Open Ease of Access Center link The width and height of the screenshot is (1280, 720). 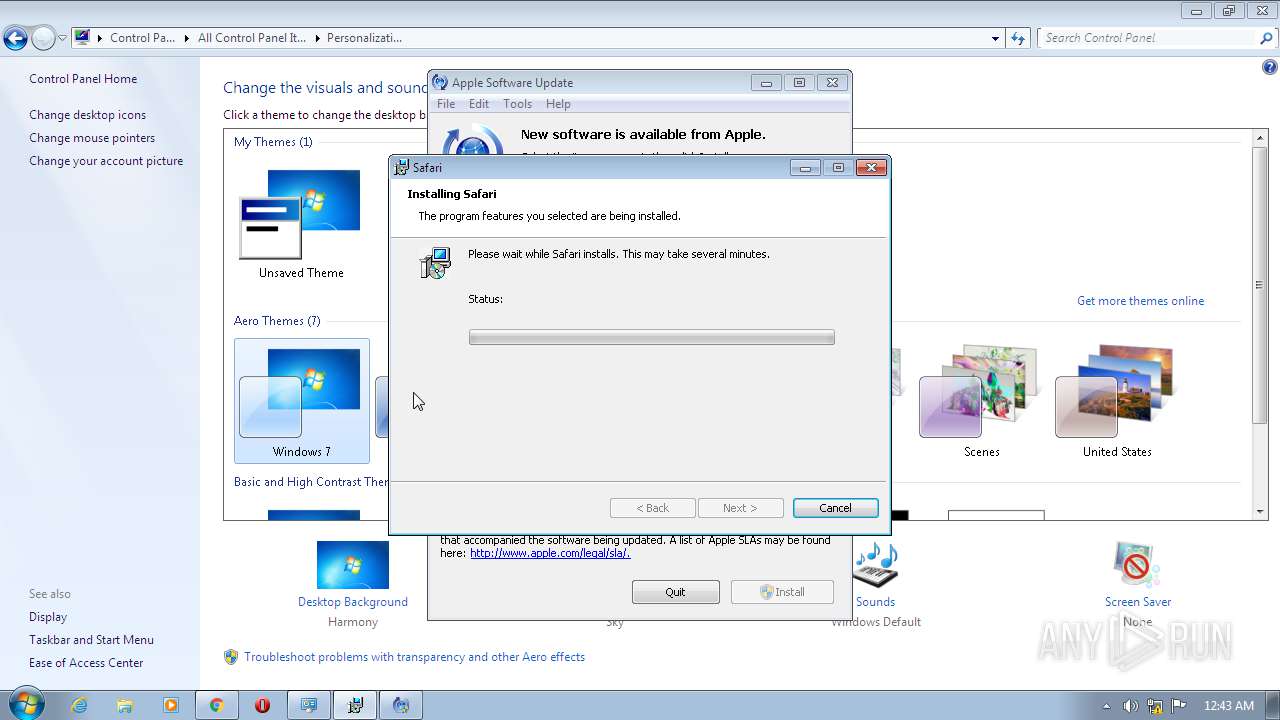point(86,663)
